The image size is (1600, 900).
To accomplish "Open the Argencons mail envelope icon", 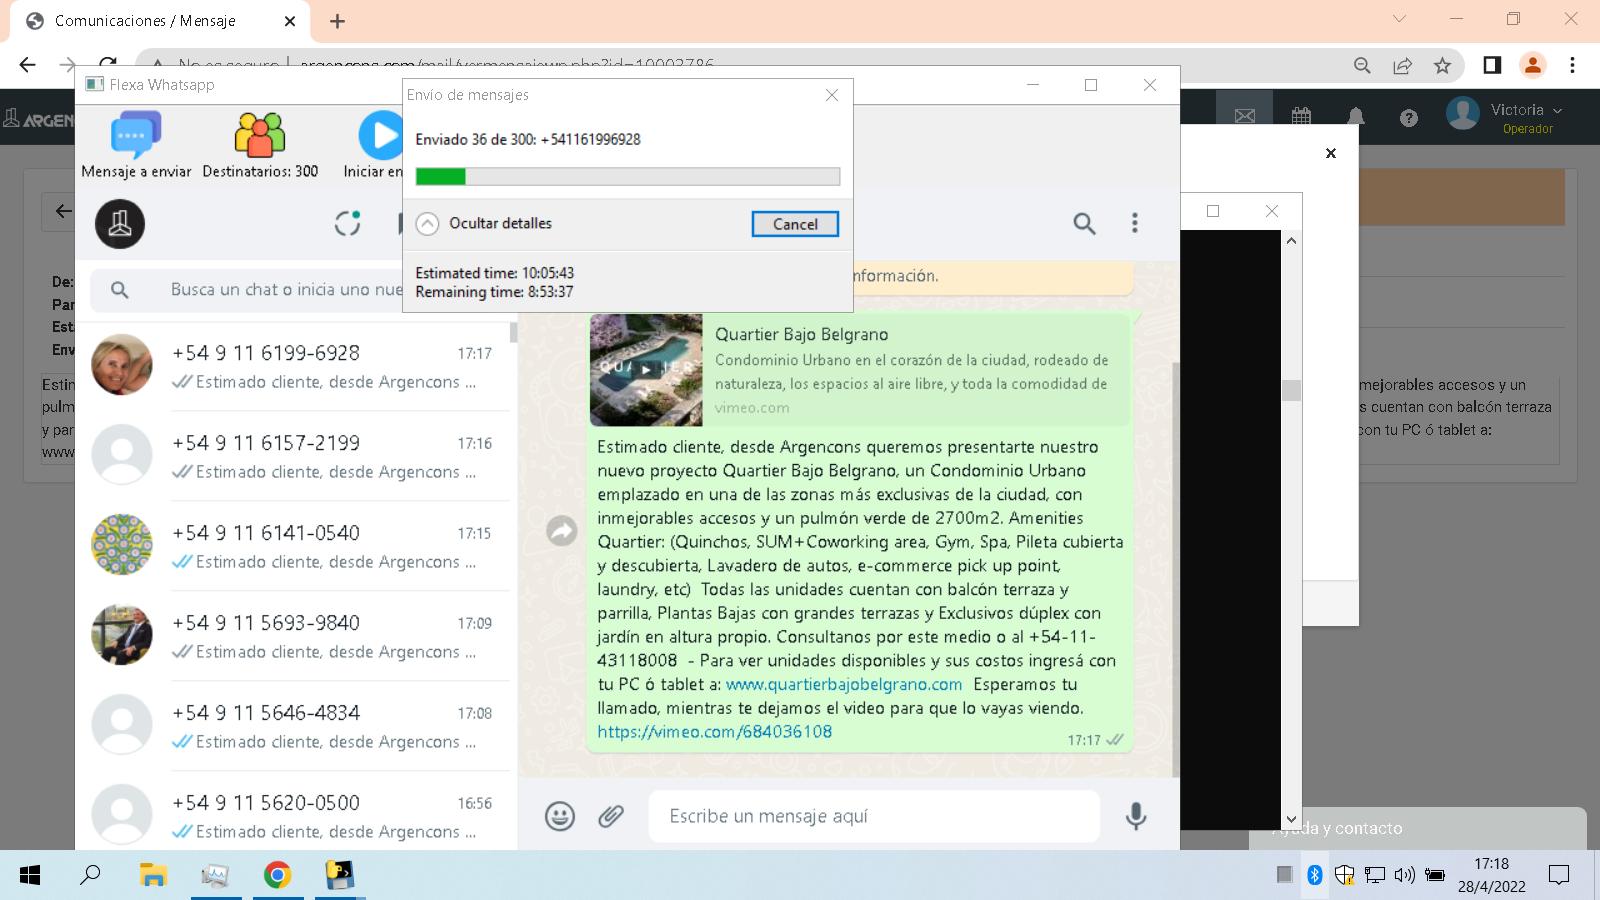I will pos(1245,116).
